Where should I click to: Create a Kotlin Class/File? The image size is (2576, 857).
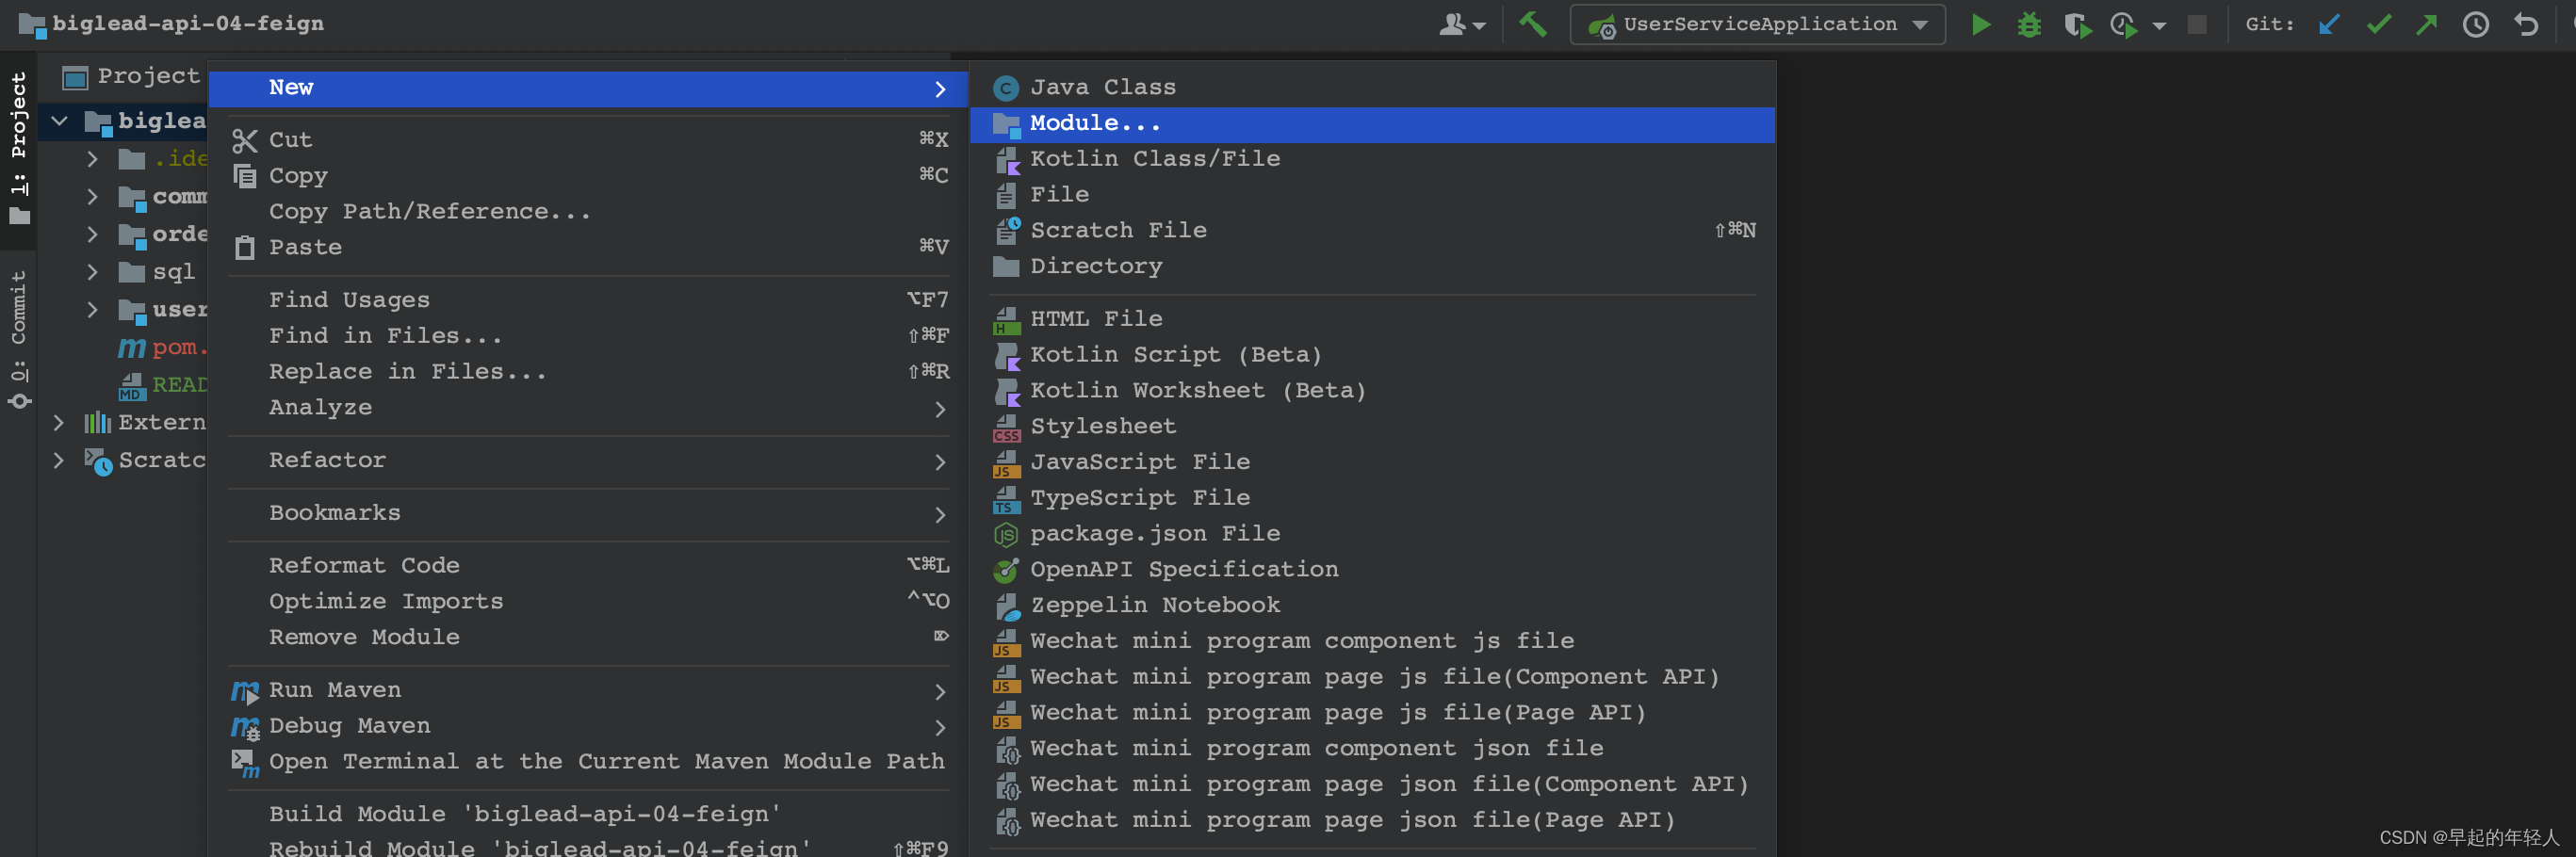pyautogui.click(x=1372, y=159)
